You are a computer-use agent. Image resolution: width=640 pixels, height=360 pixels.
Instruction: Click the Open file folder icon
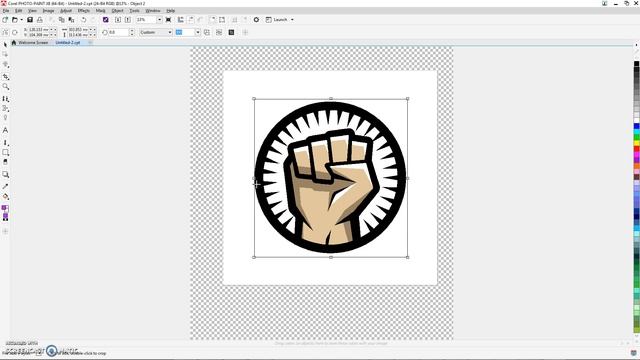(x=15, y=20)
